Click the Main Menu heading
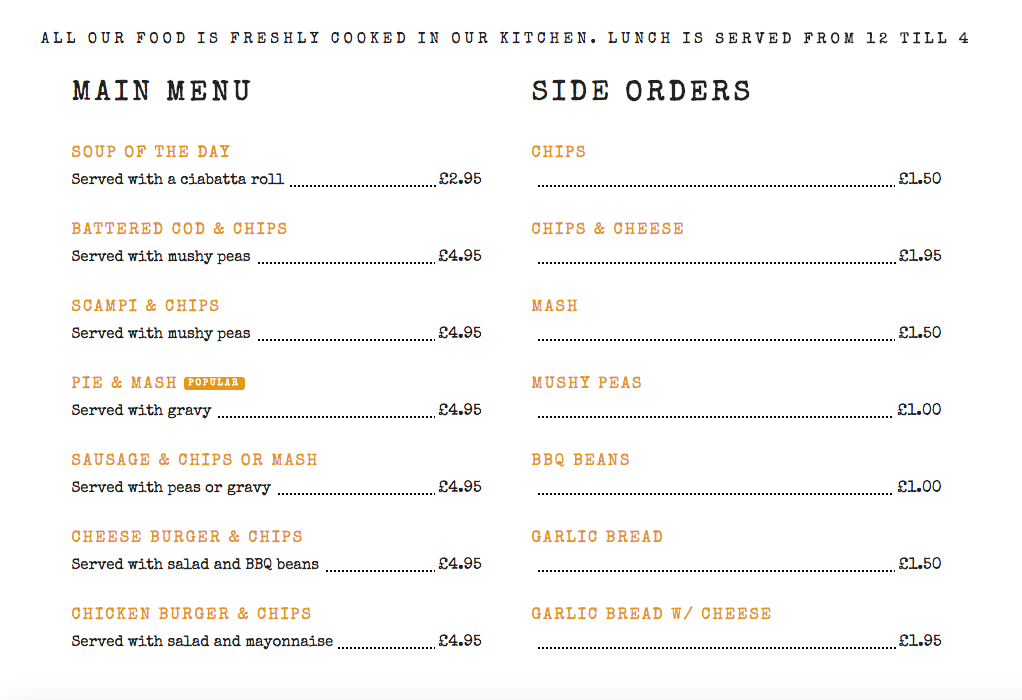The image size is (1022, 700). (161, 91)
